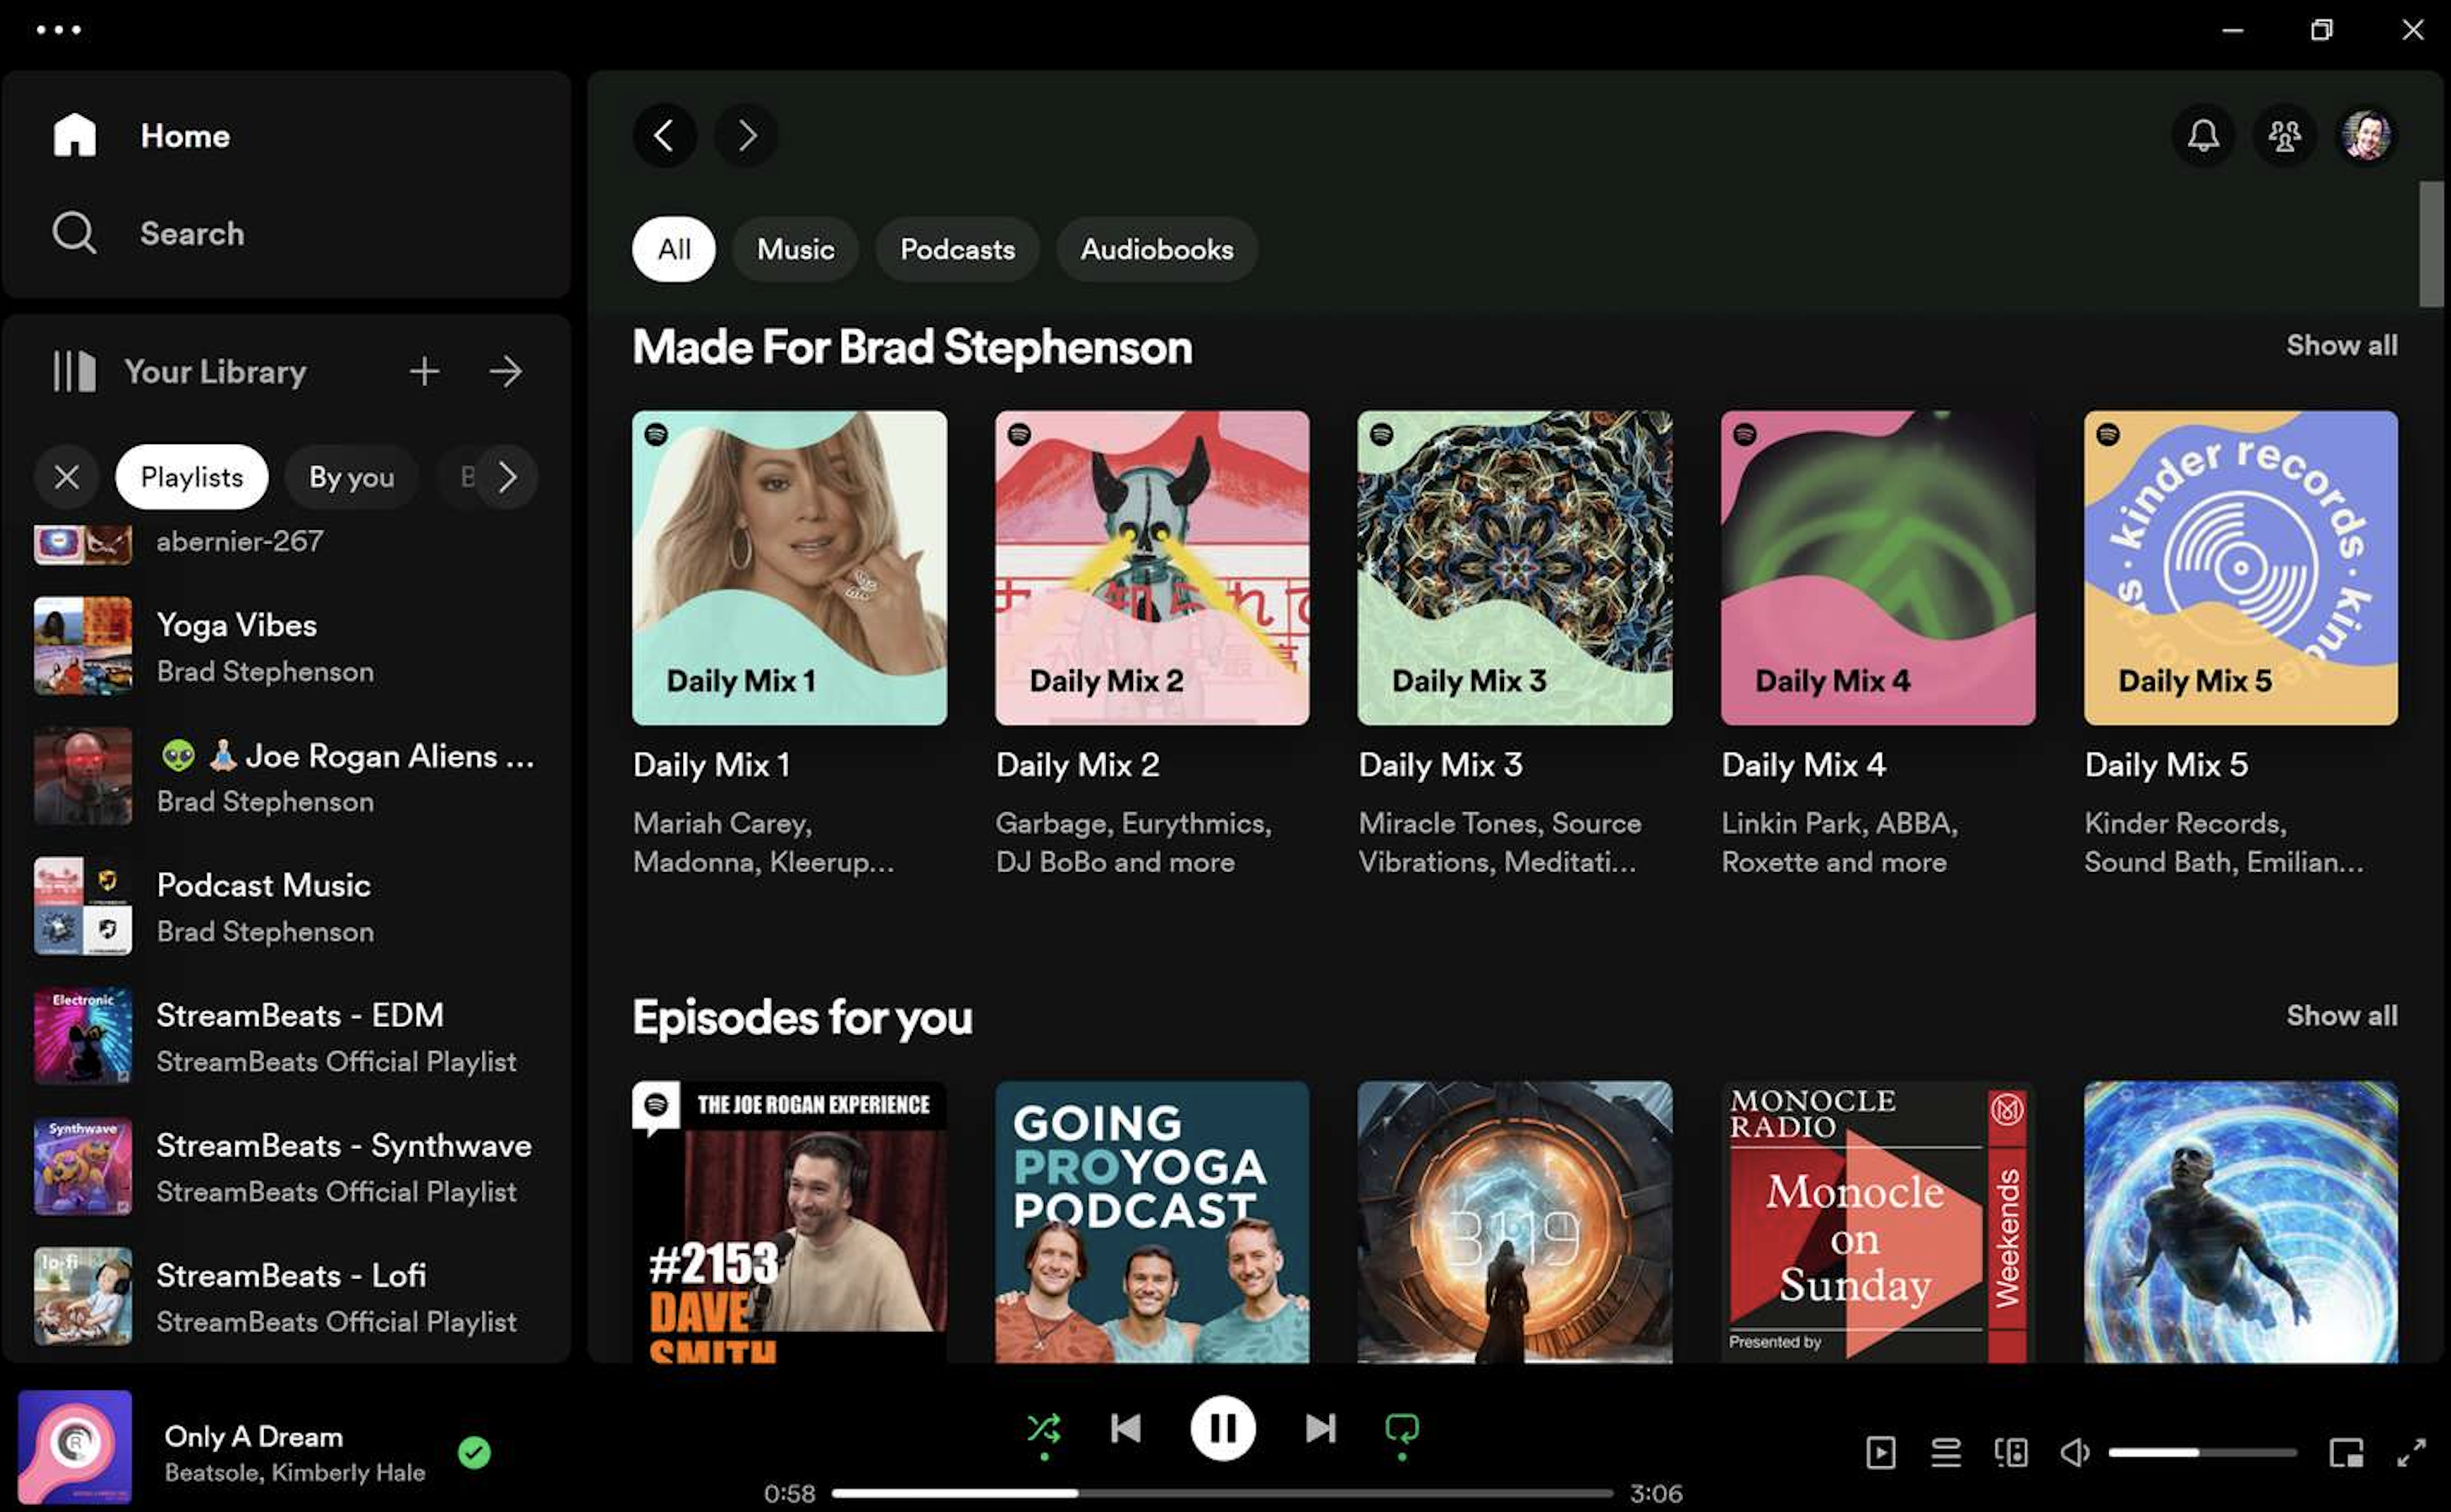2451x1512 pixels.
Task: Open the Daily Mix 3 playlist
Action: [1514, 566]
